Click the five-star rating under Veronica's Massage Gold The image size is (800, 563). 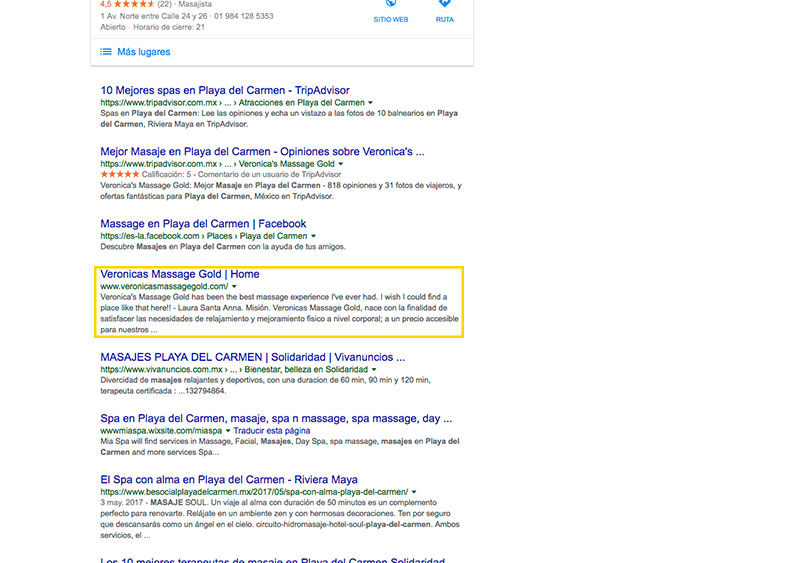coord(122,174)
